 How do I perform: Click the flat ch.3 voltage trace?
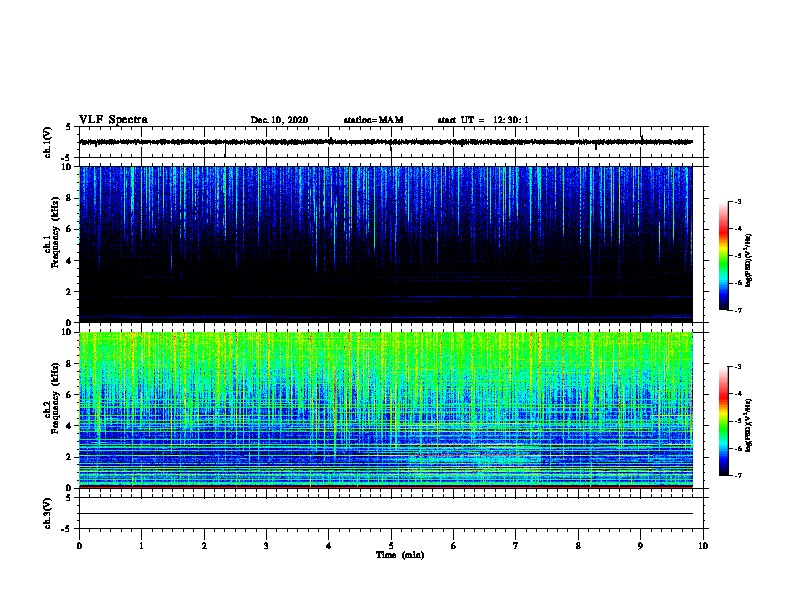(386, 514)
